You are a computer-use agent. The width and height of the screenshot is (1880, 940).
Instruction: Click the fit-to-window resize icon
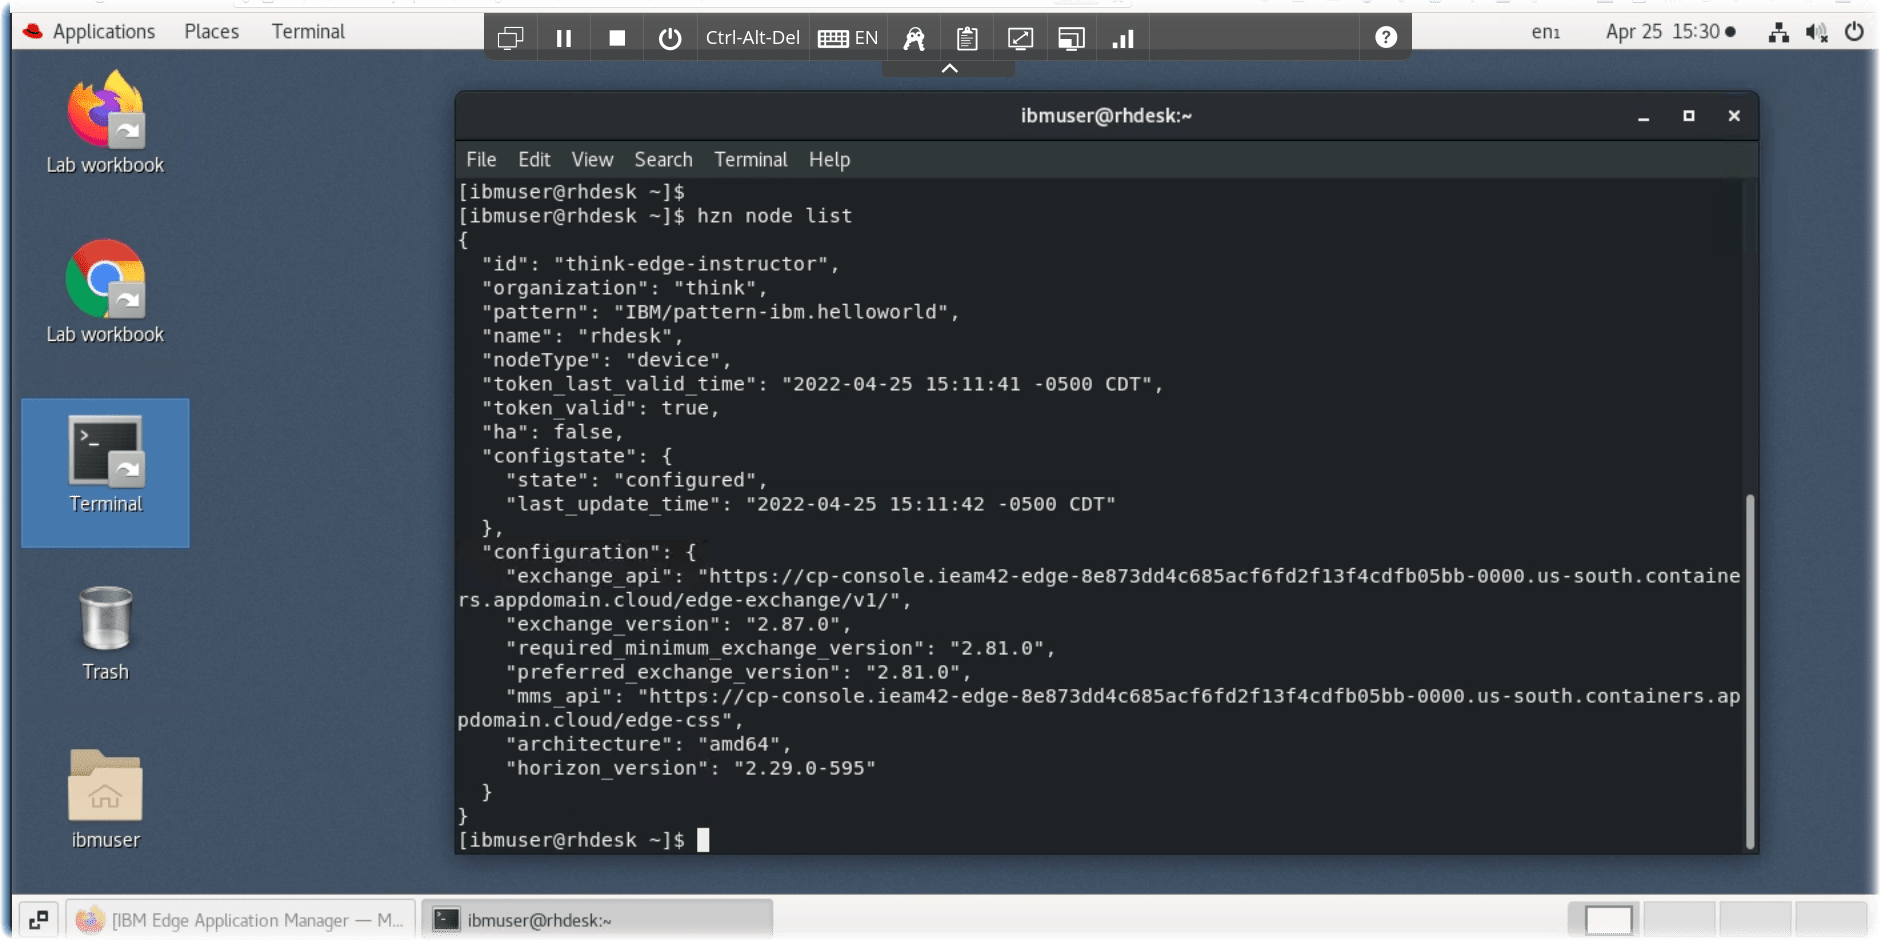click(1020, 38)
